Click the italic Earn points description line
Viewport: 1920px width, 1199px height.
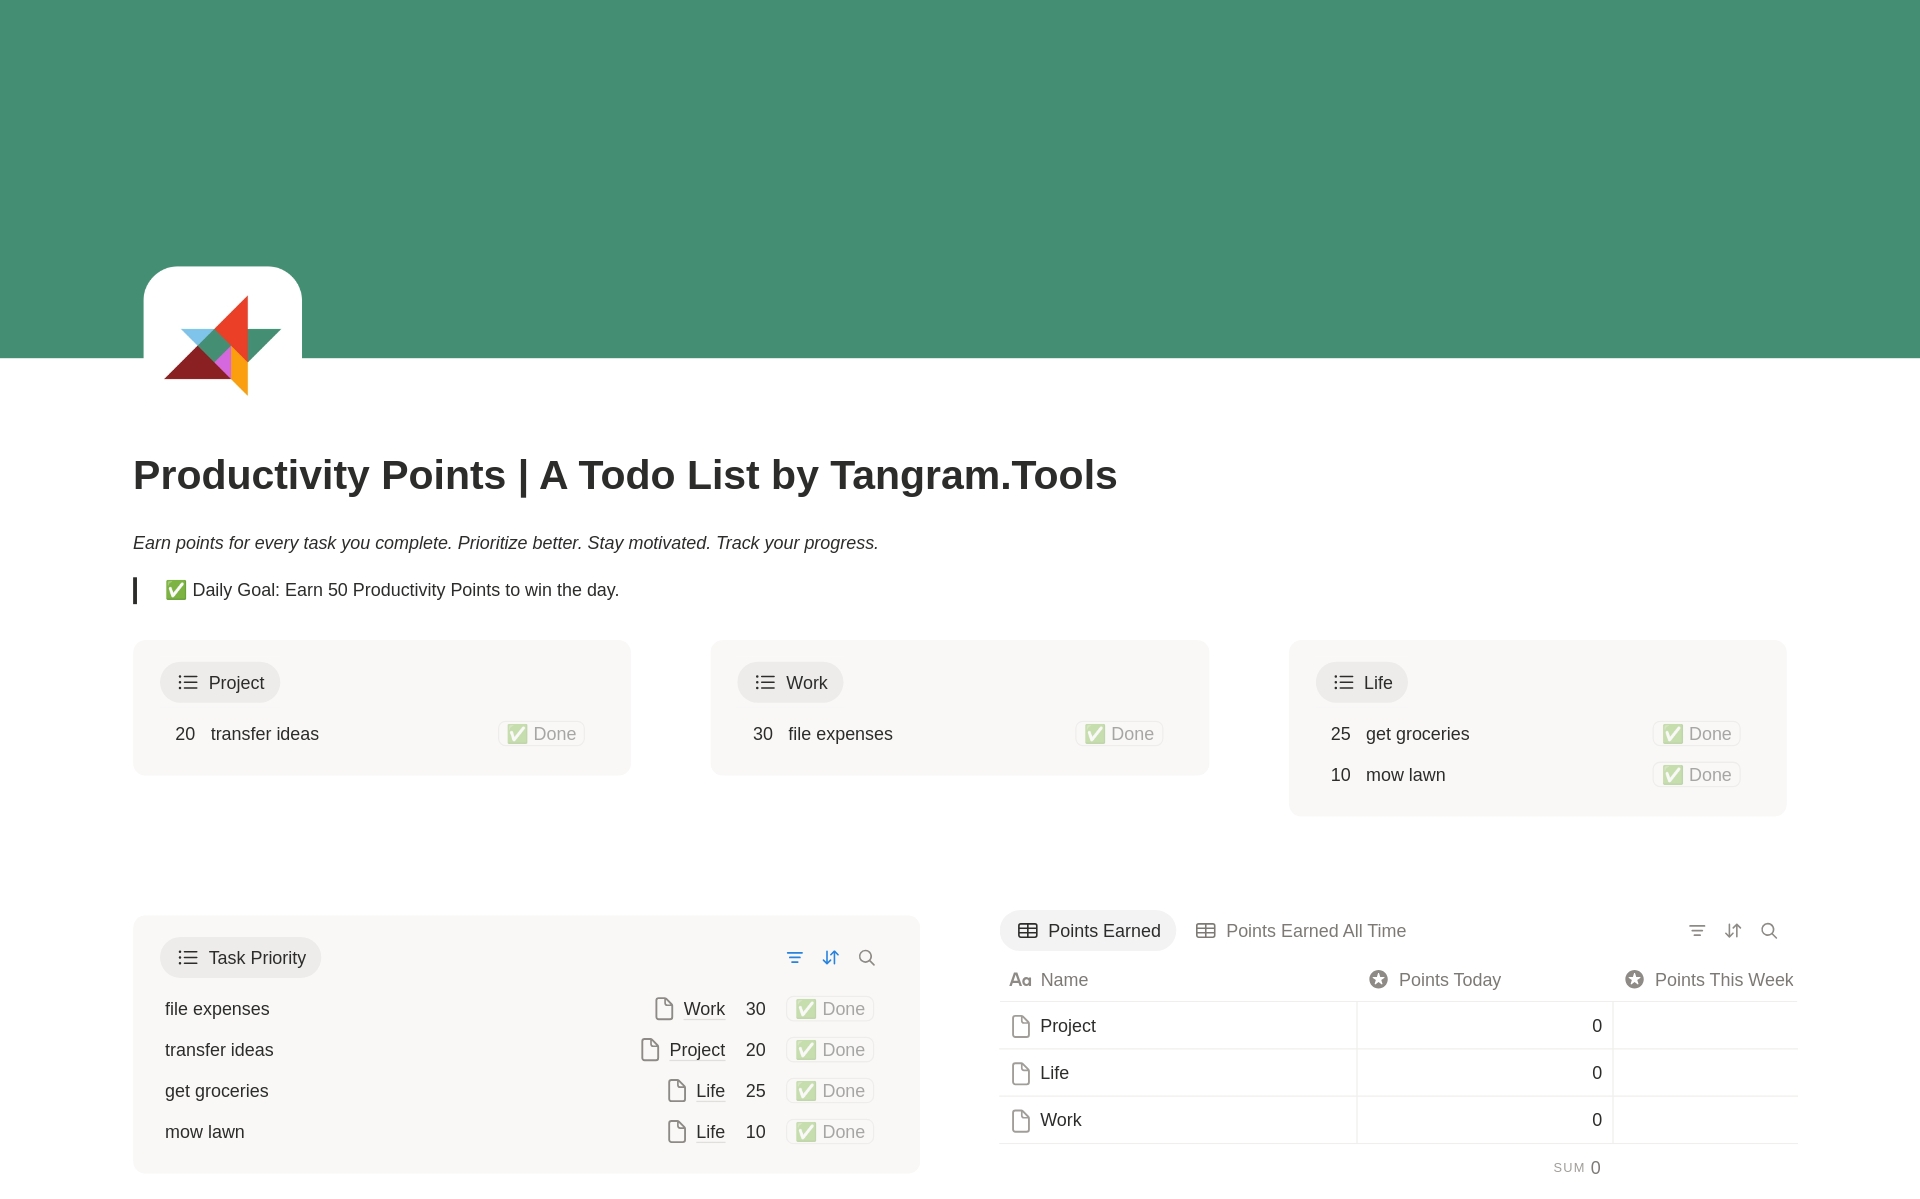(x=506, y=543)
